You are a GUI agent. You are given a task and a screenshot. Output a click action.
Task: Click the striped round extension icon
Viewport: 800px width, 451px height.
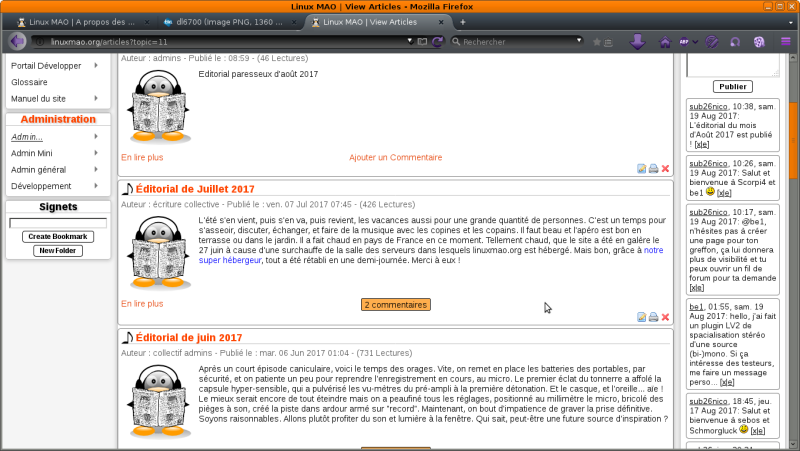[x=712, y=42]
